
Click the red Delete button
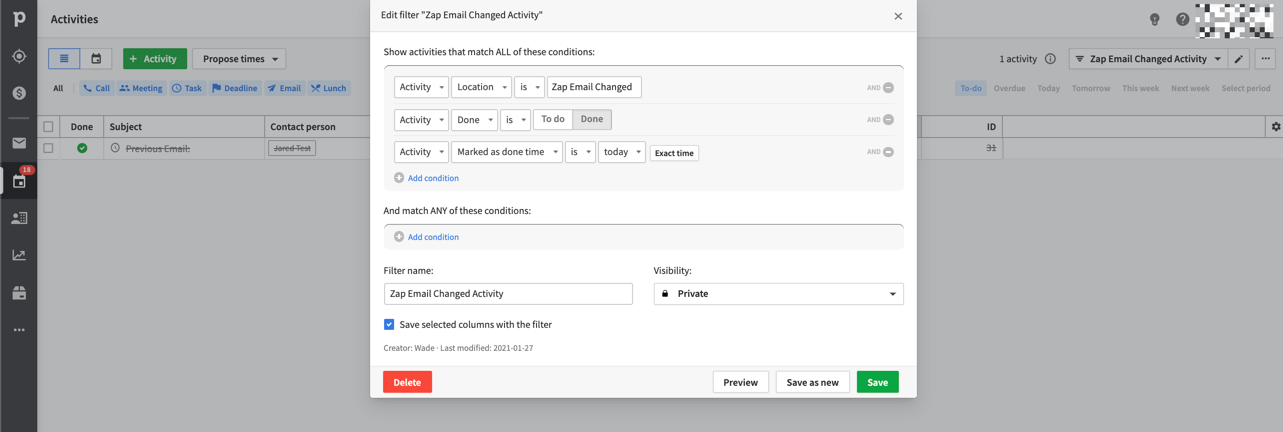pyautogui.click(x=407, y=382)
